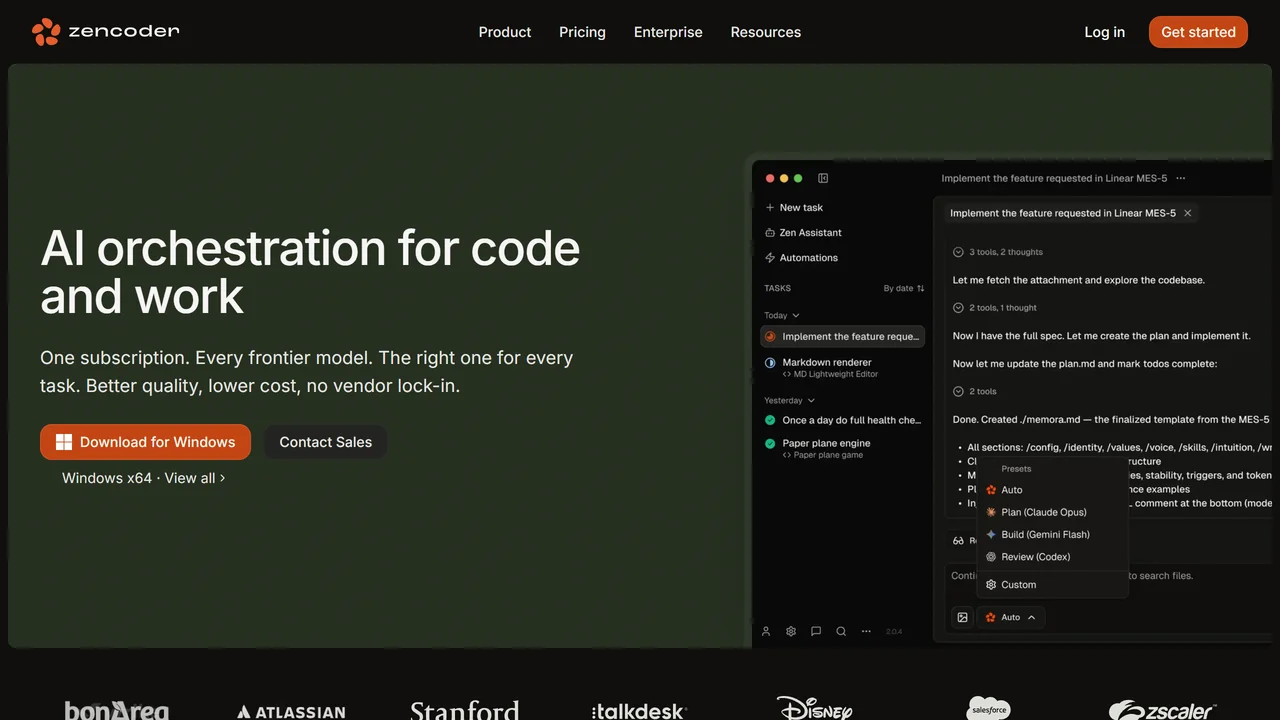Click the New task plus icon

click(770, 207)
